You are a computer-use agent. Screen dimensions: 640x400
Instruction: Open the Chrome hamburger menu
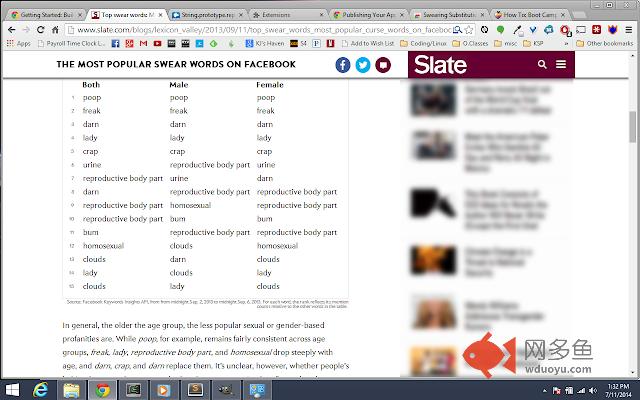(629, 30)
